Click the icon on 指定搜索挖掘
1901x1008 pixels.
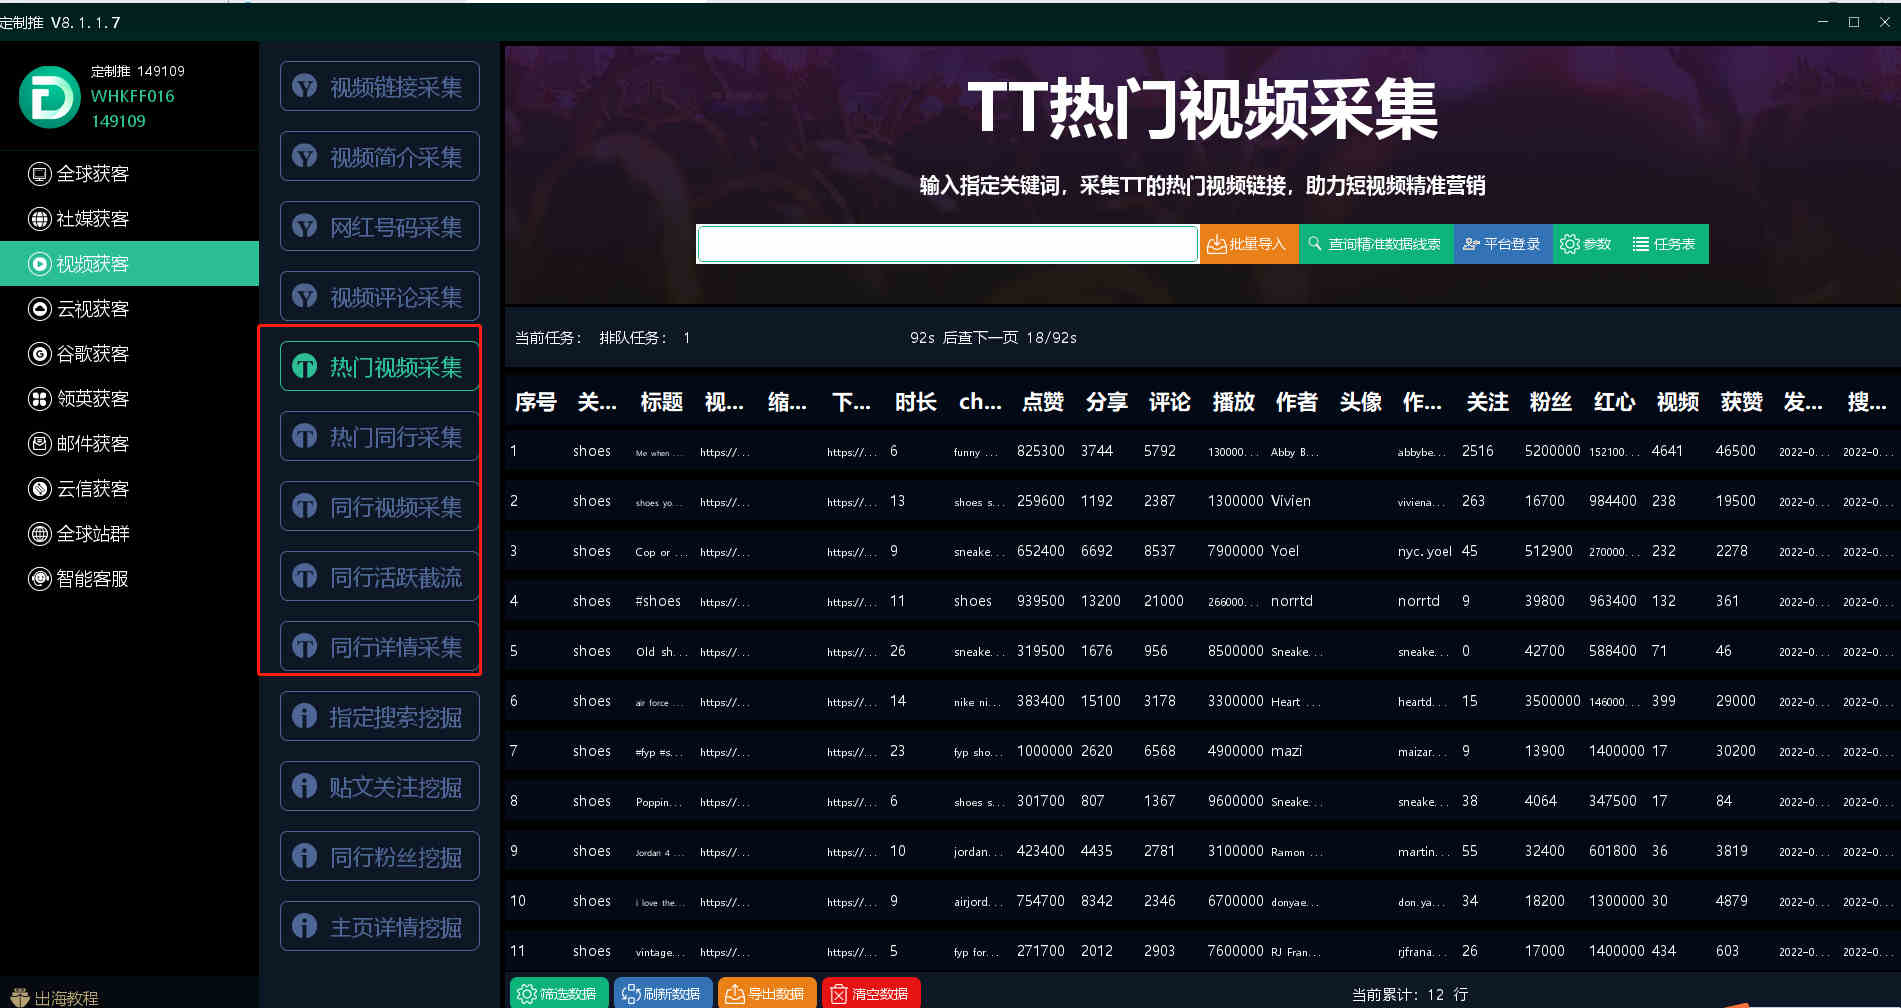pyautogui.click(x=305, y=717)
